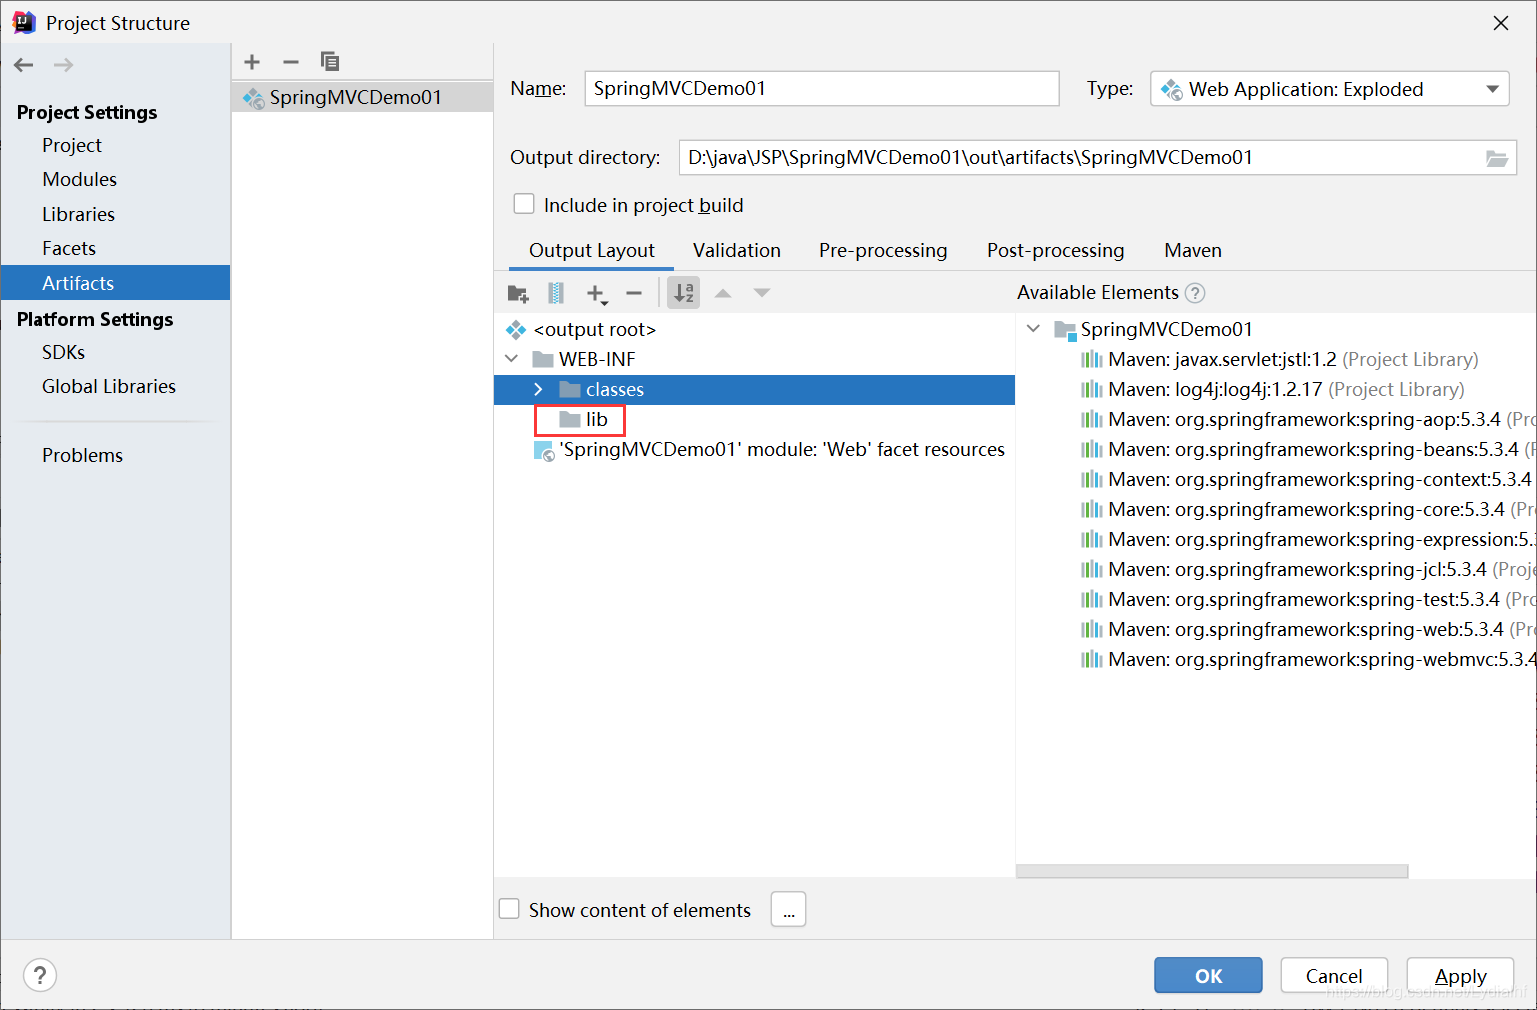Open SDKs platform settings
This screenshot has height=1010, width=1537.
[64, 352]
